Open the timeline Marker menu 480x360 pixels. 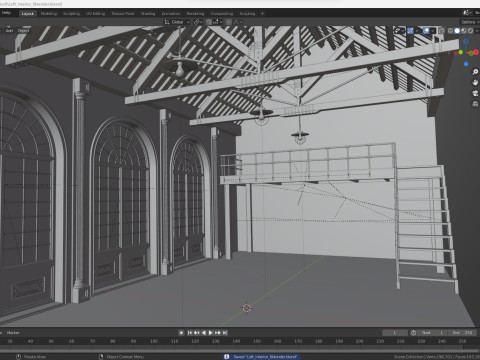point(13,333)
